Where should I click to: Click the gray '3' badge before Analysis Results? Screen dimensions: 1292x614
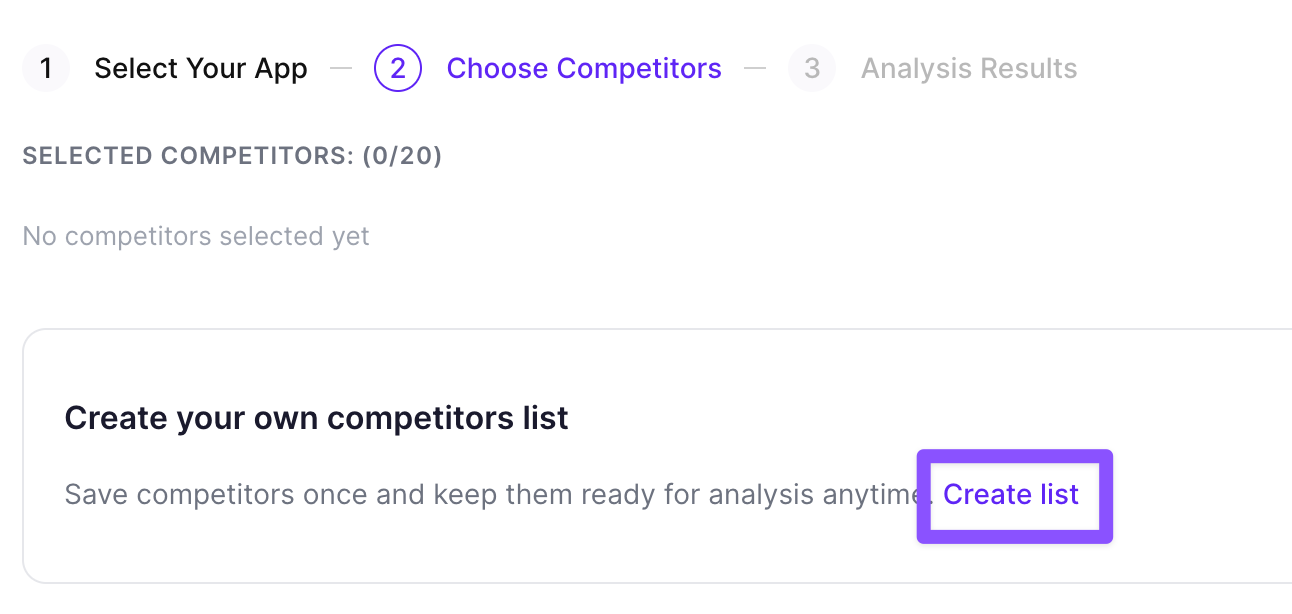(812, 68)
